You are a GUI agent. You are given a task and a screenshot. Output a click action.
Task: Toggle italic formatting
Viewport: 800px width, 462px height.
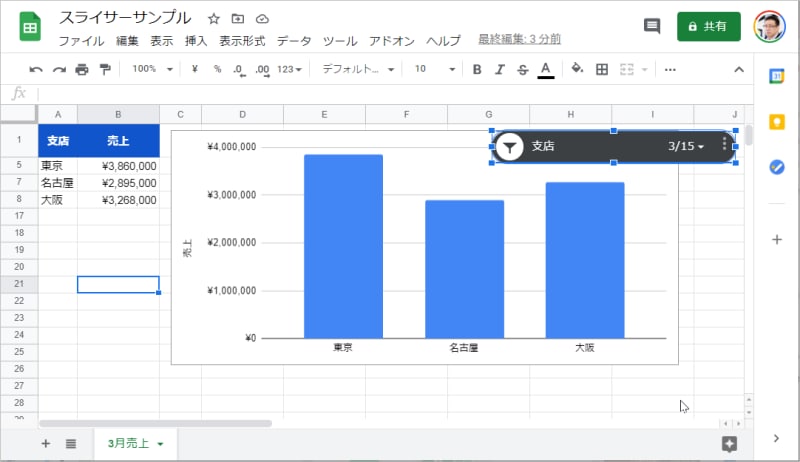499,69
